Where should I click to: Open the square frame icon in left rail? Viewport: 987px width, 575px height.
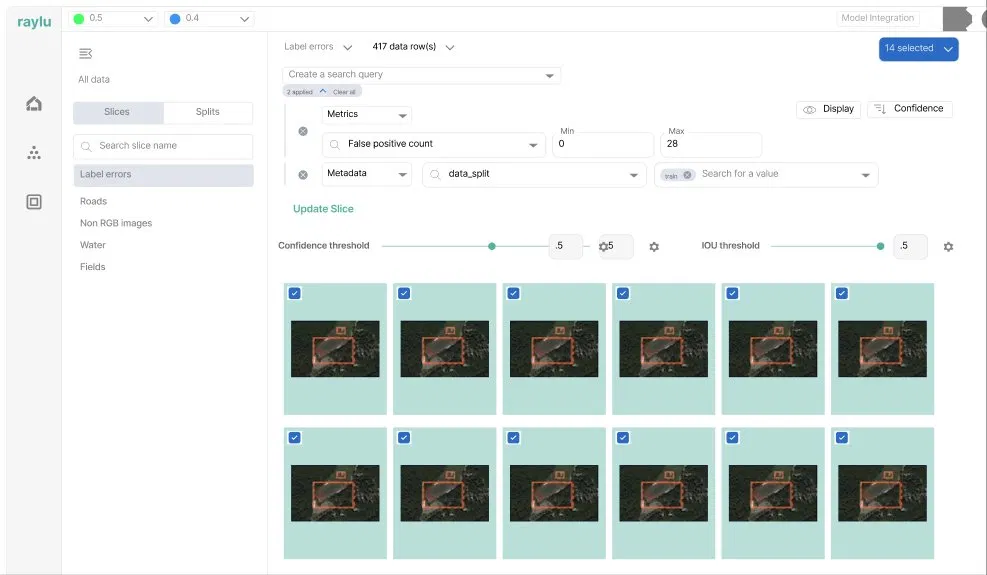[34, 202]
